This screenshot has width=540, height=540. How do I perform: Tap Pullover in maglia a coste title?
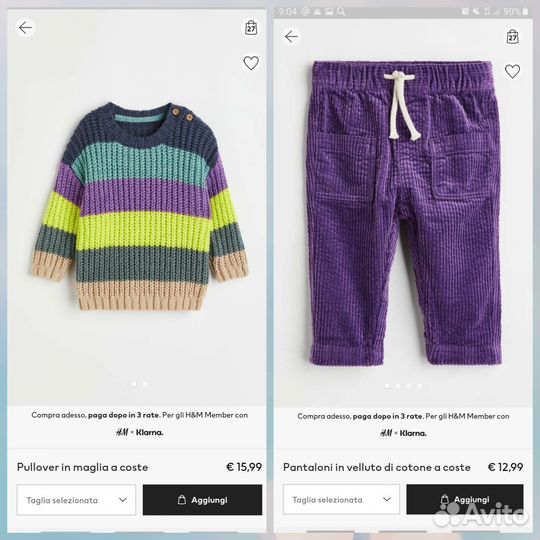coord(83,467)
